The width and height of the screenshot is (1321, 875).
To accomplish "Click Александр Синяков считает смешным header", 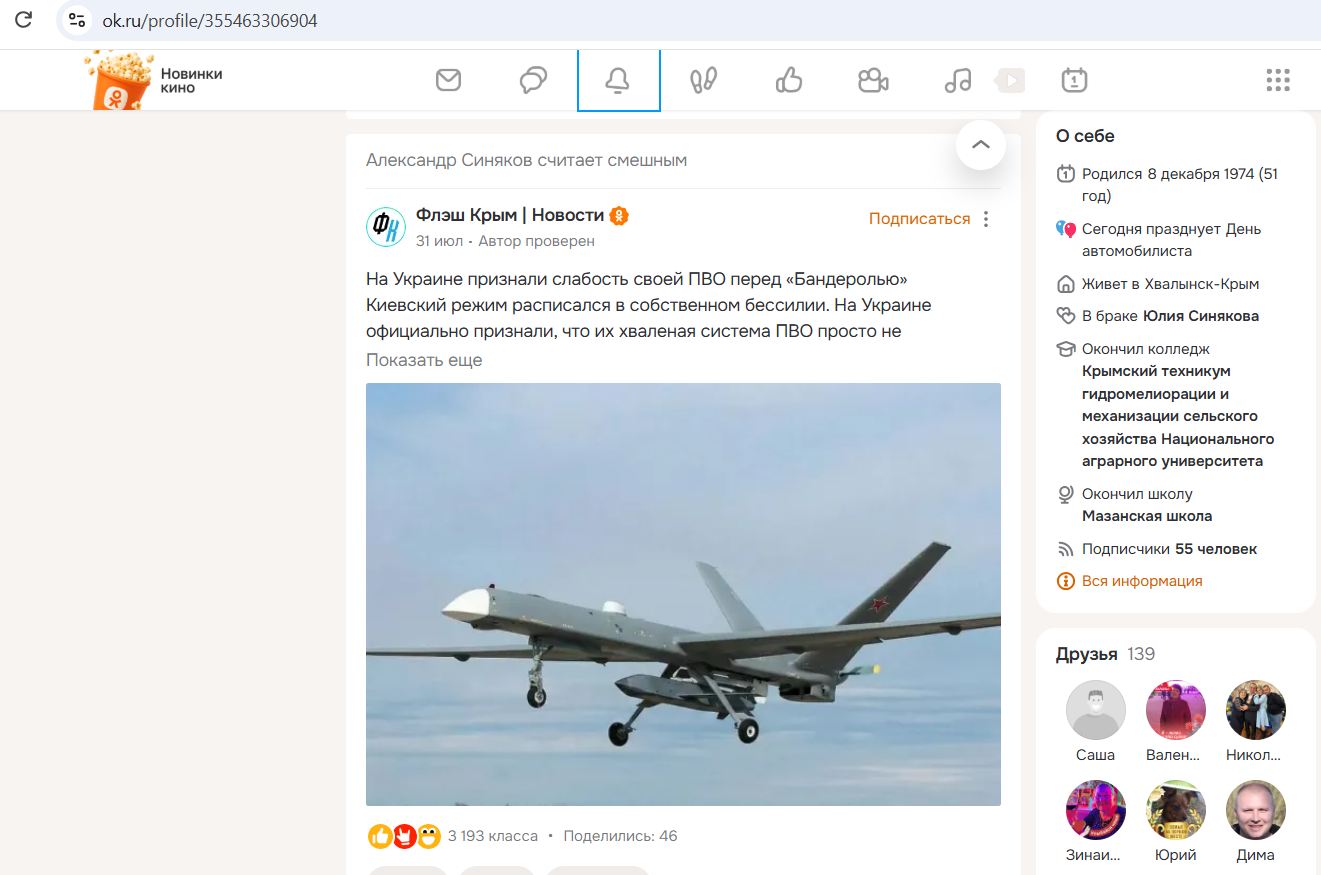I will click(526, 160).
